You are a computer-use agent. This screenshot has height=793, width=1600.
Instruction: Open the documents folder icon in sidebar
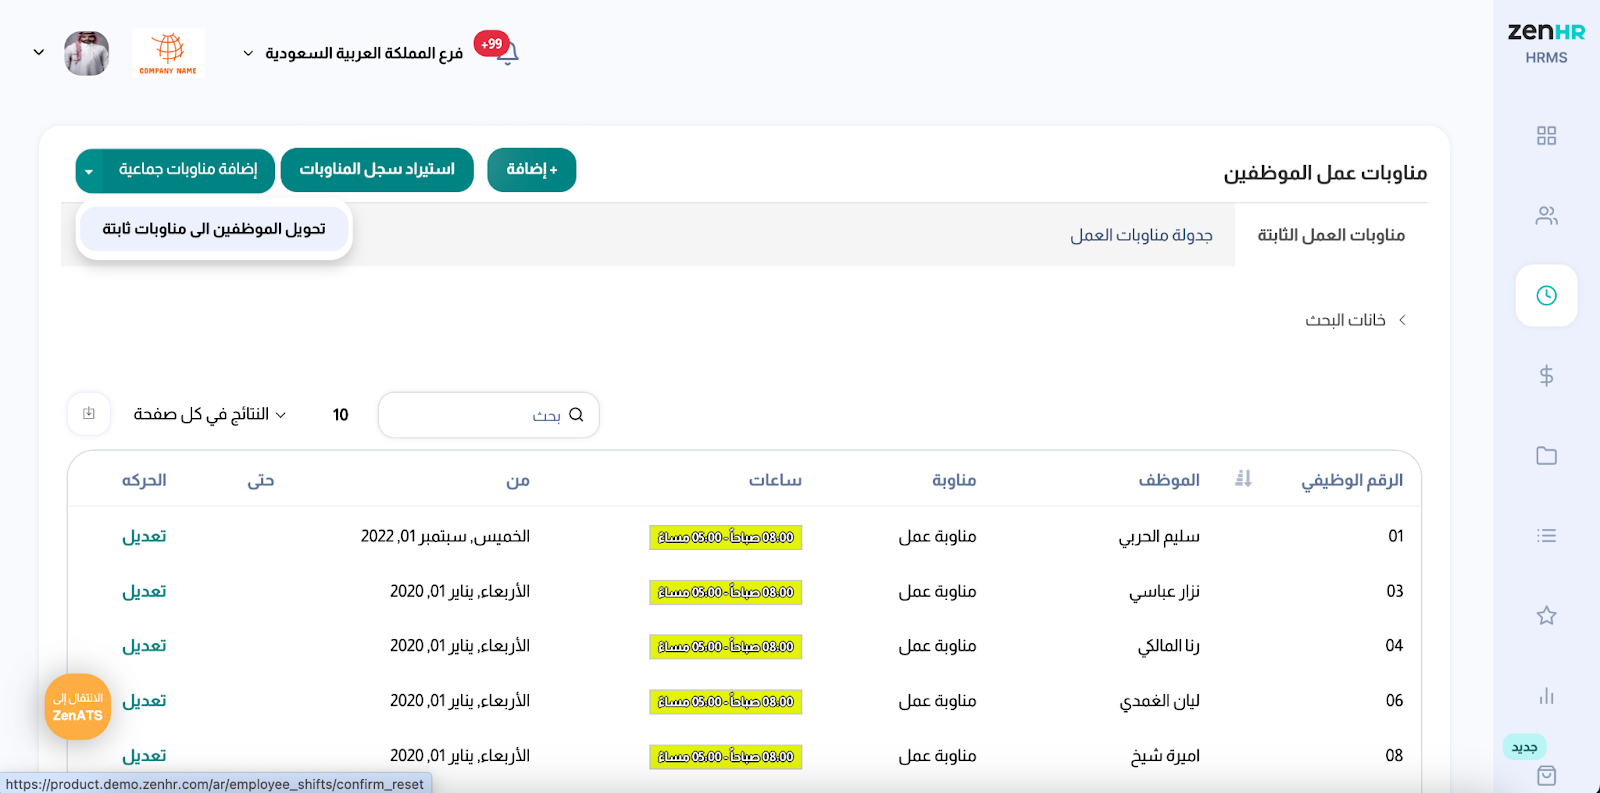tap(1546, 456)
